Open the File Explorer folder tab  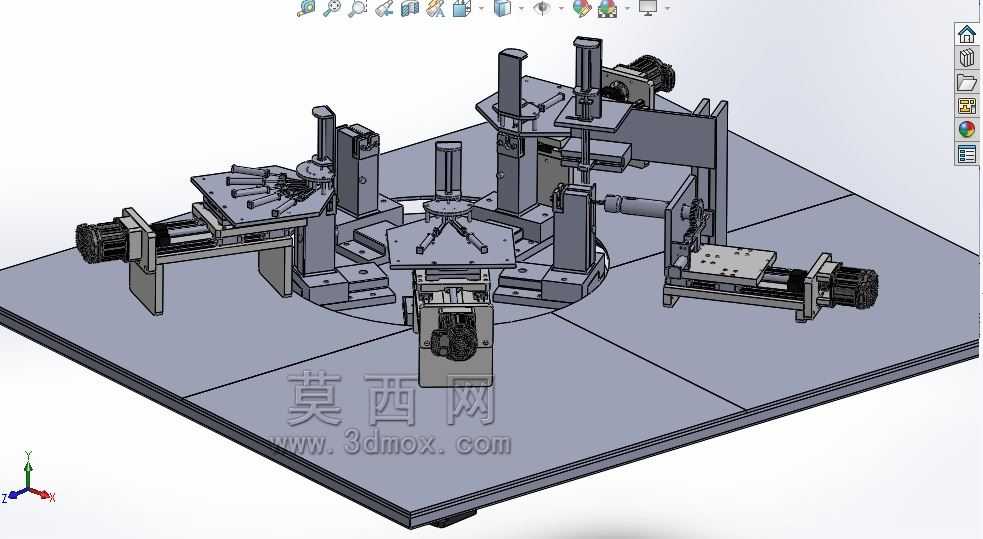(x=967, y=81)
